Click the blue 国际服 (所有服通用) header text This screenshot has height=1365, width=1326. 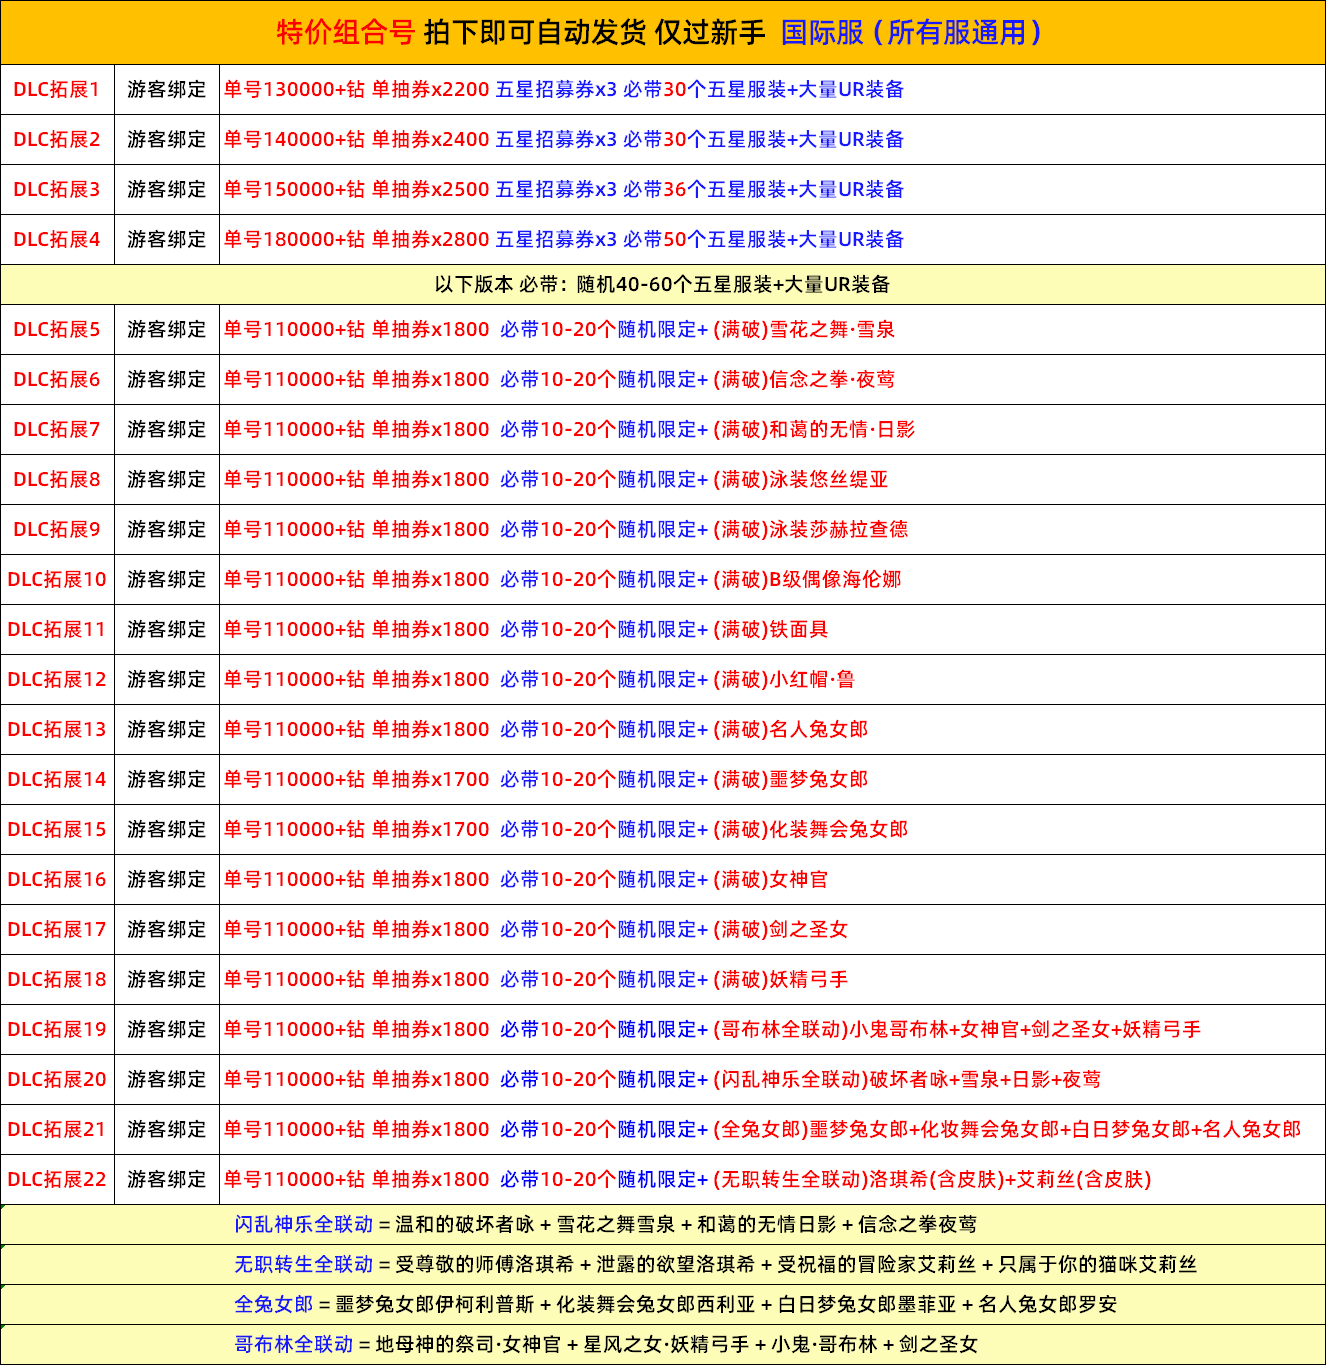pos(911,32)
